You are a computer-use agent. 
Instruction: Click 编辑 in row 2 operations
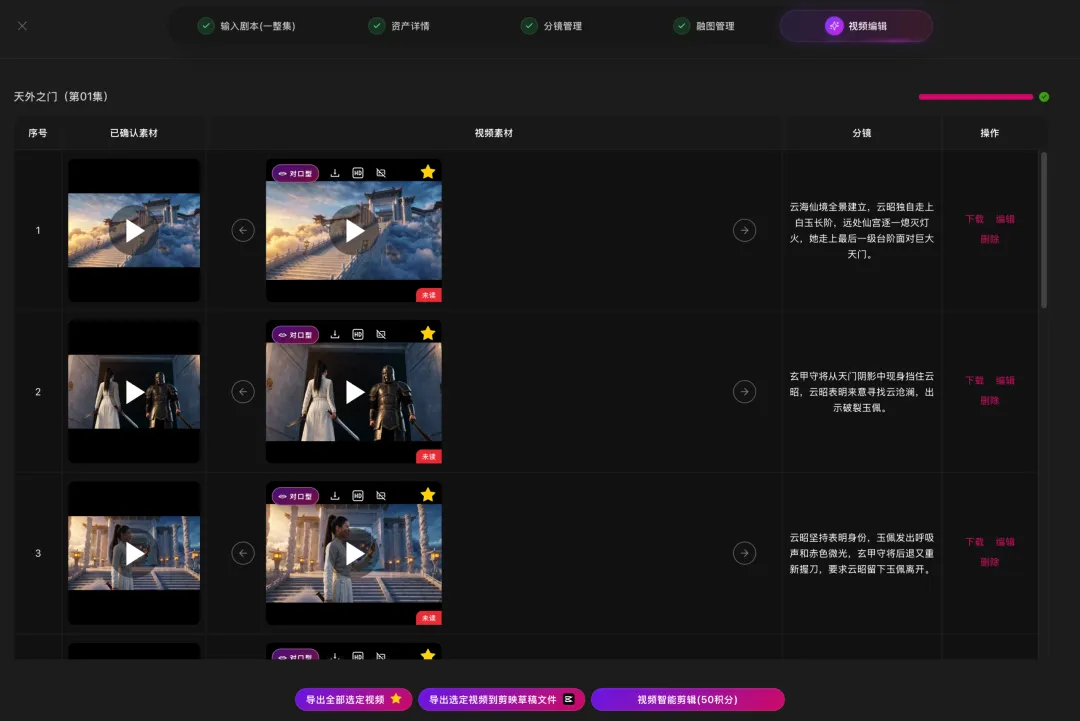click(x=1005, y=380)
